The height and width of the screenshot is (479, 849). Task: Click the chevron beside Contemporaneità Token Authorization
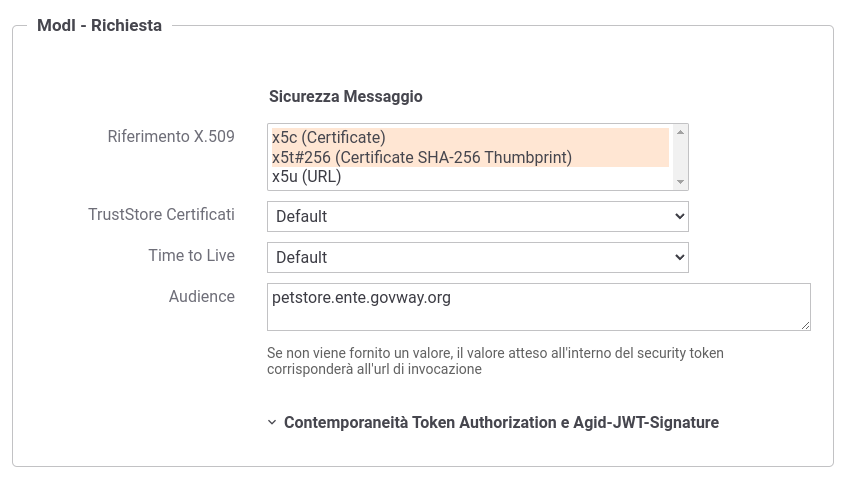click(x=272, y=422)
